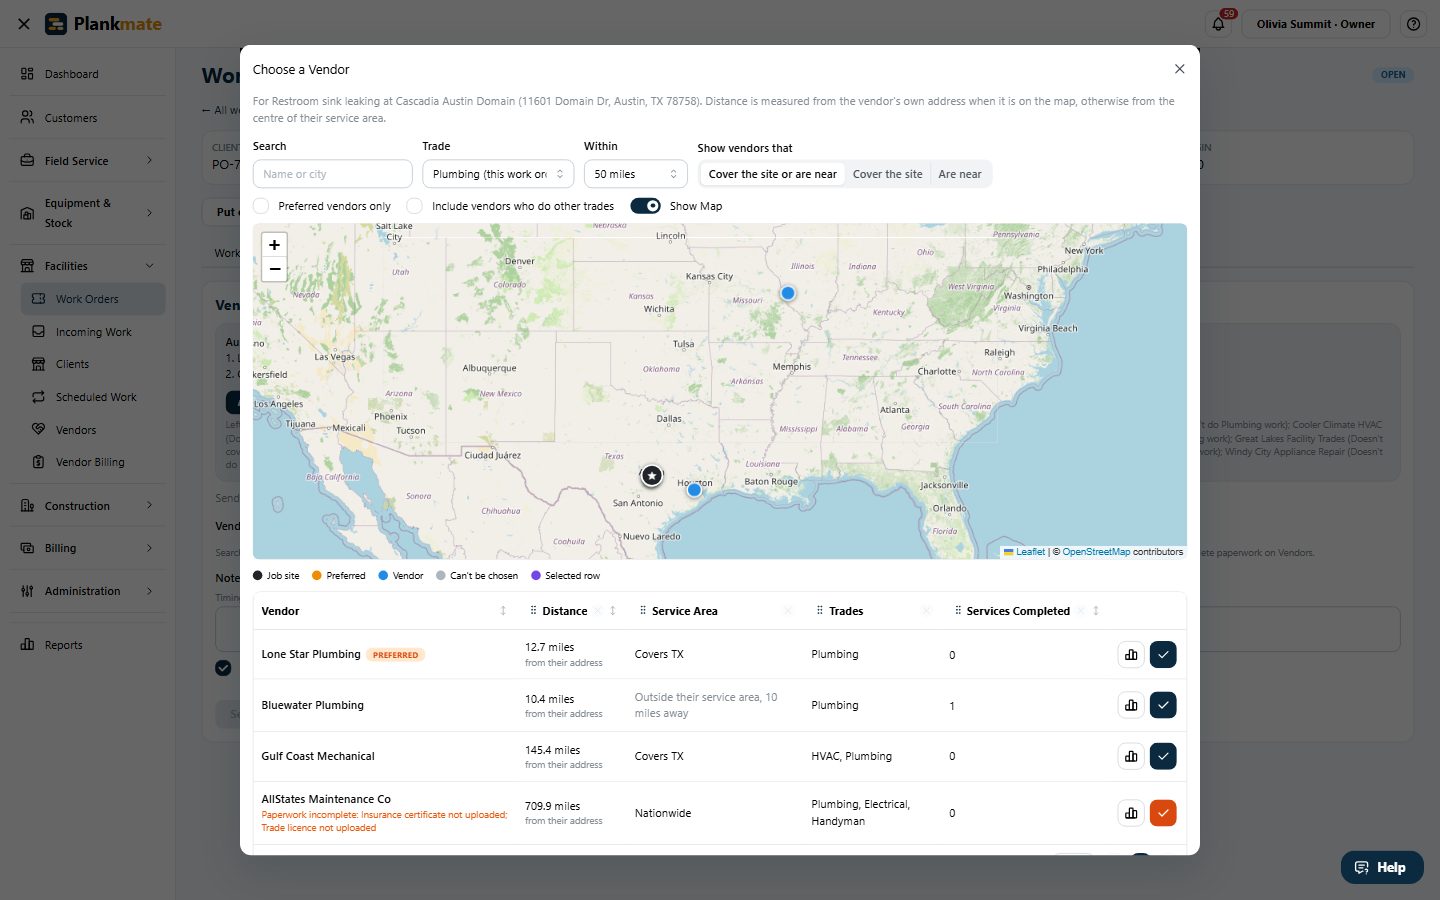This screenshot has height=900, width=1440.
Task: Select Cover the site or are near
Action: click(772, 174)
